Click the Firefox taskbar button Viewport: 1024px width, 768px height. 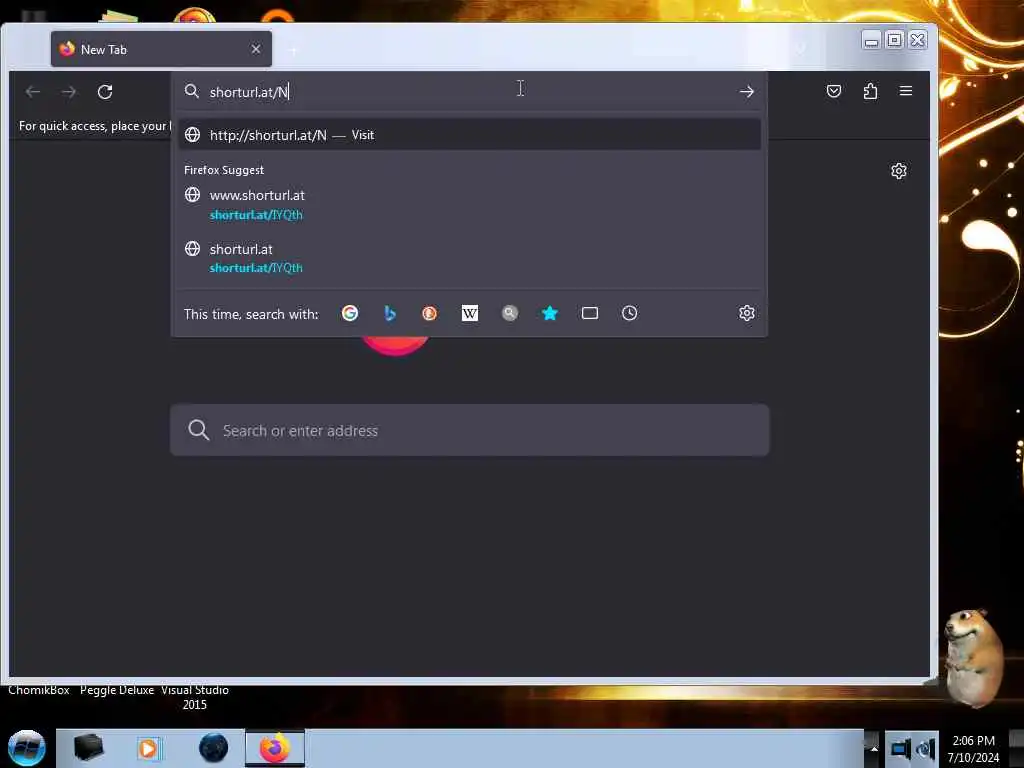(275, 748)
